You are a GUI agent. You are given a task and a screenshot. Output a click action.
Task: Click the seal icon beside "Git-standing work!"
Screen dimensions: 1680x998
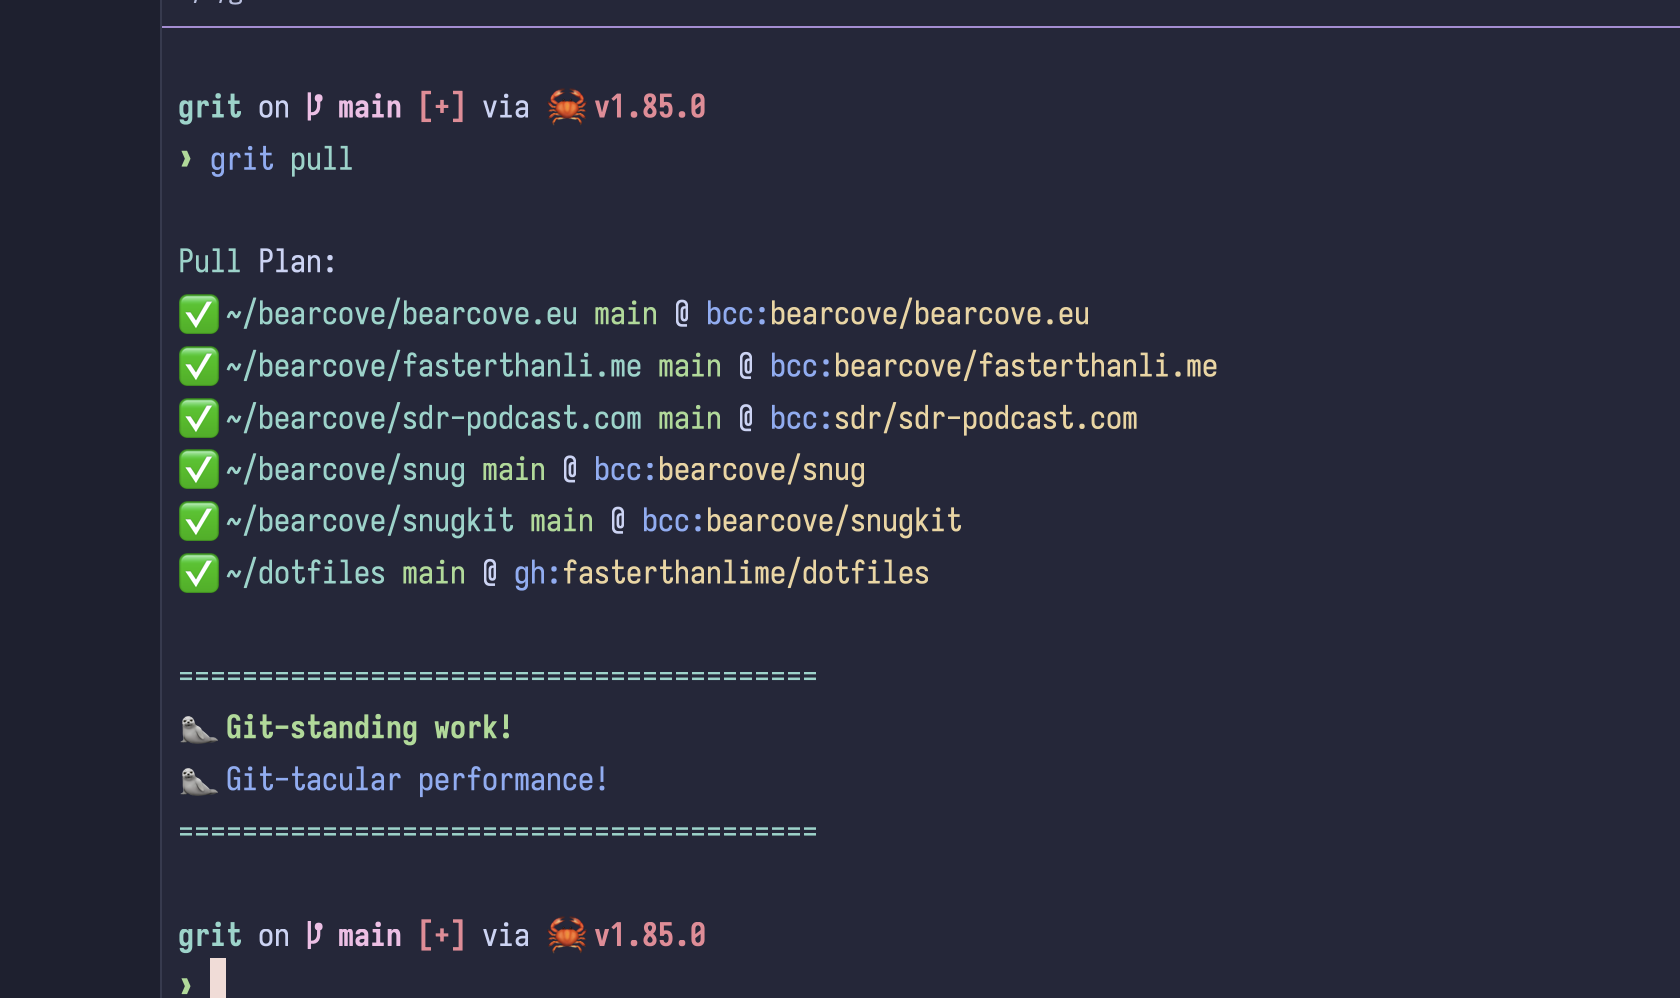coord(198,729)
